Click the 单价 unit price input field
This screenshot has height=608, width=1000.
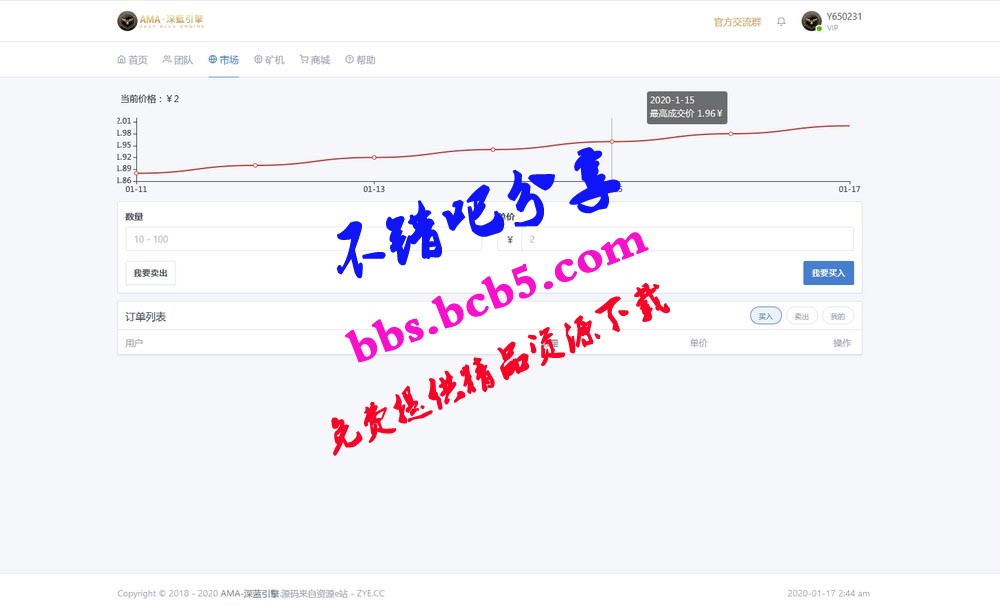[x=686, y=239]
